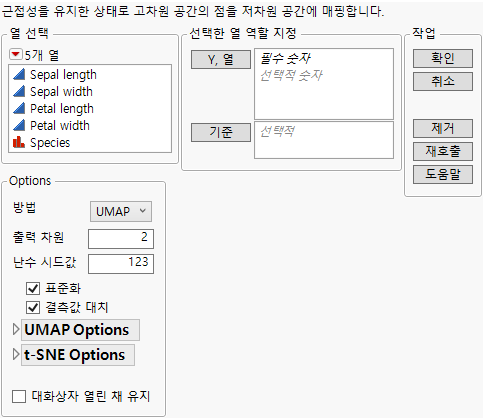Click the UMAP Options section header
The height and width of the screenshot is (418, 483).
(x=80, y=330)
